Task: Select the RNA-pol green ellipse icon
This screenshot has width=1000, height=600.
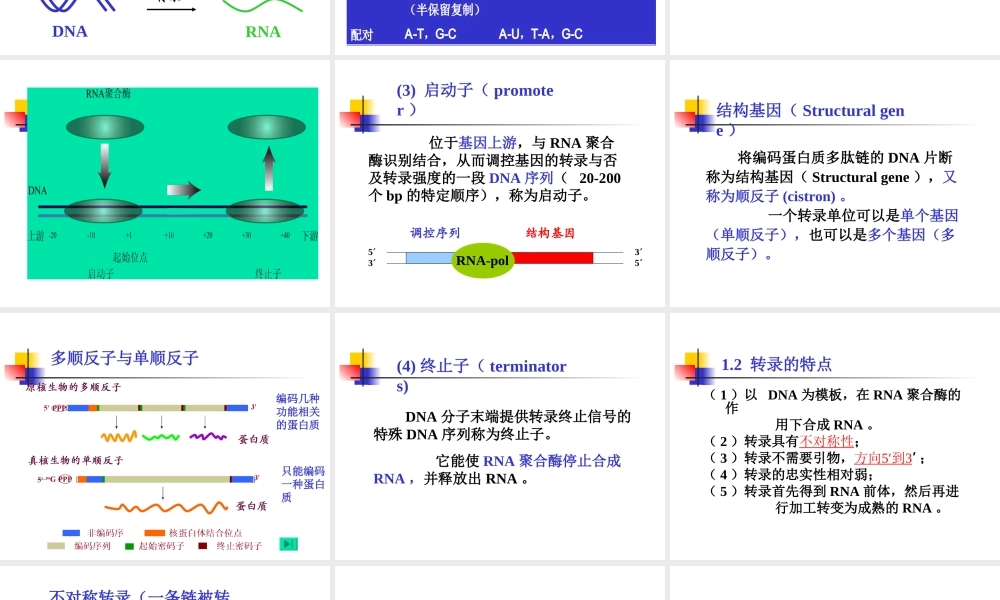Action: 483,261
